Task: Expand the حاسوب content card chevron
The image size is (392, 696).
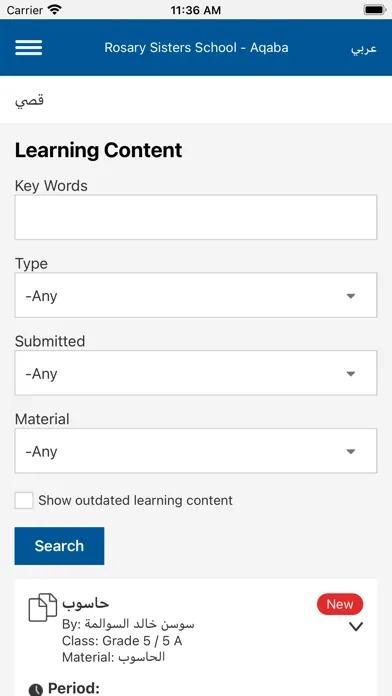Action: coord(356,627)
